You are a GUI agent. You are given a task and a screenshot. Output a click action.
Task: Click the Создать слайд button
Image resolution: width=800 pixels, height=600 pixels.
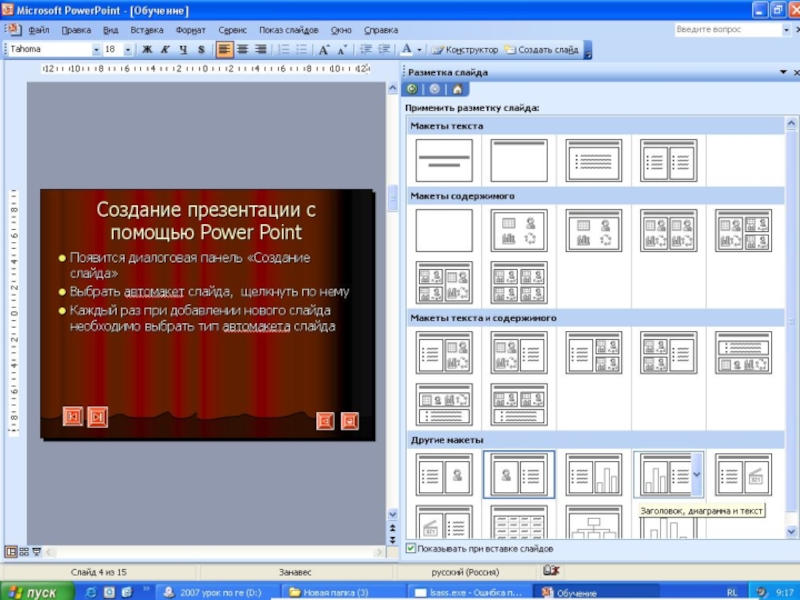541,49
